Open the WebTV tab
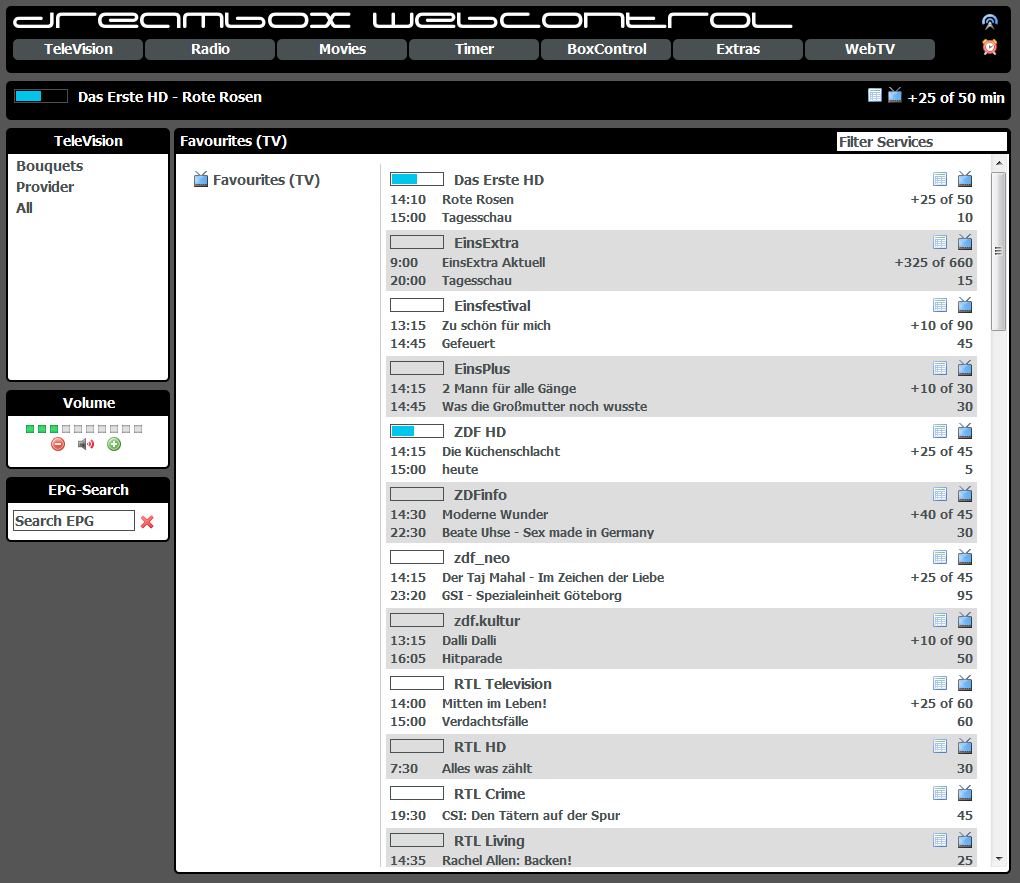1020x883 pixels. pos(870,49)
